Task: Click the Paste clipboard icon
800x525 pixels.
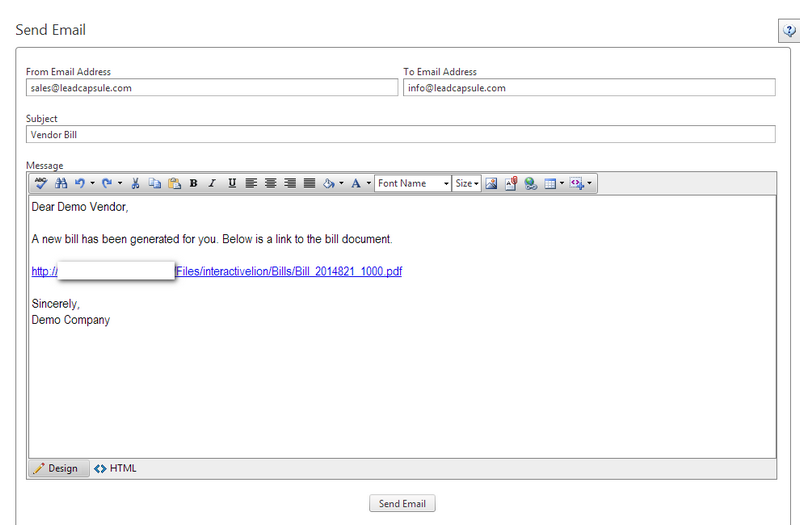Action: pyautogui.click(x=174, y=184)
